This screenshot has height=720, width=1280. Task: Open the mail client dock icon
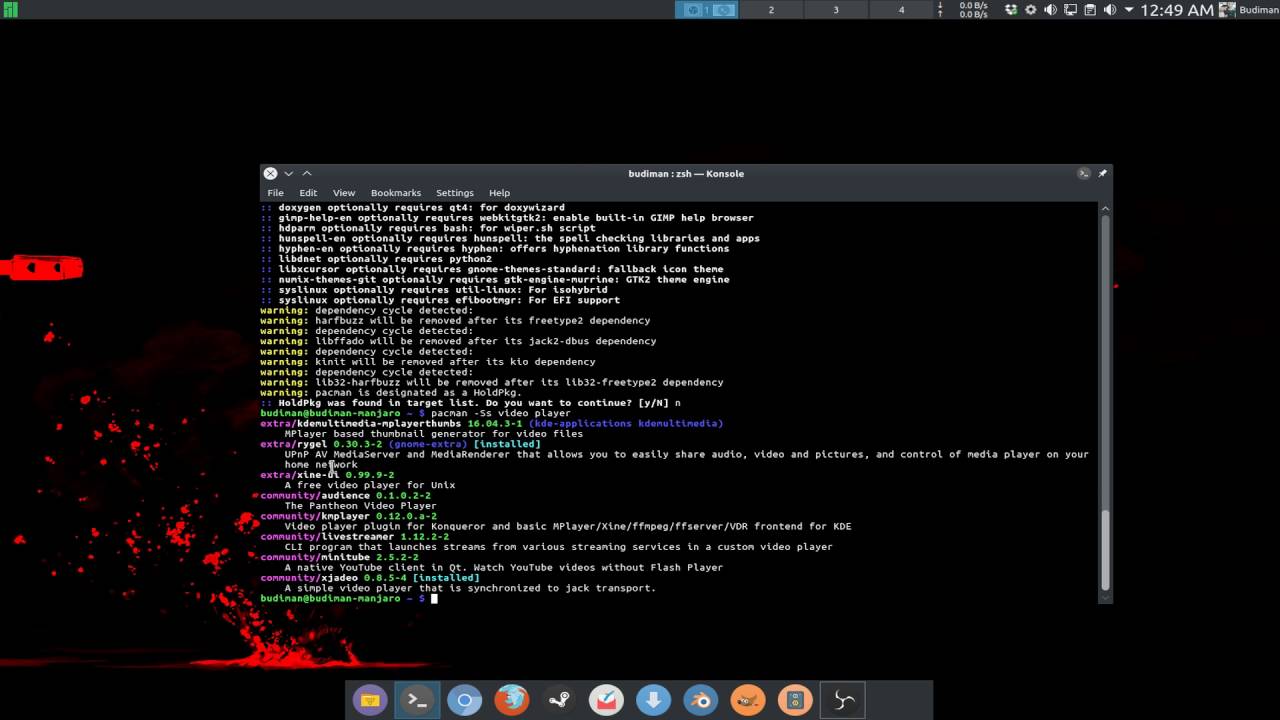606,701
